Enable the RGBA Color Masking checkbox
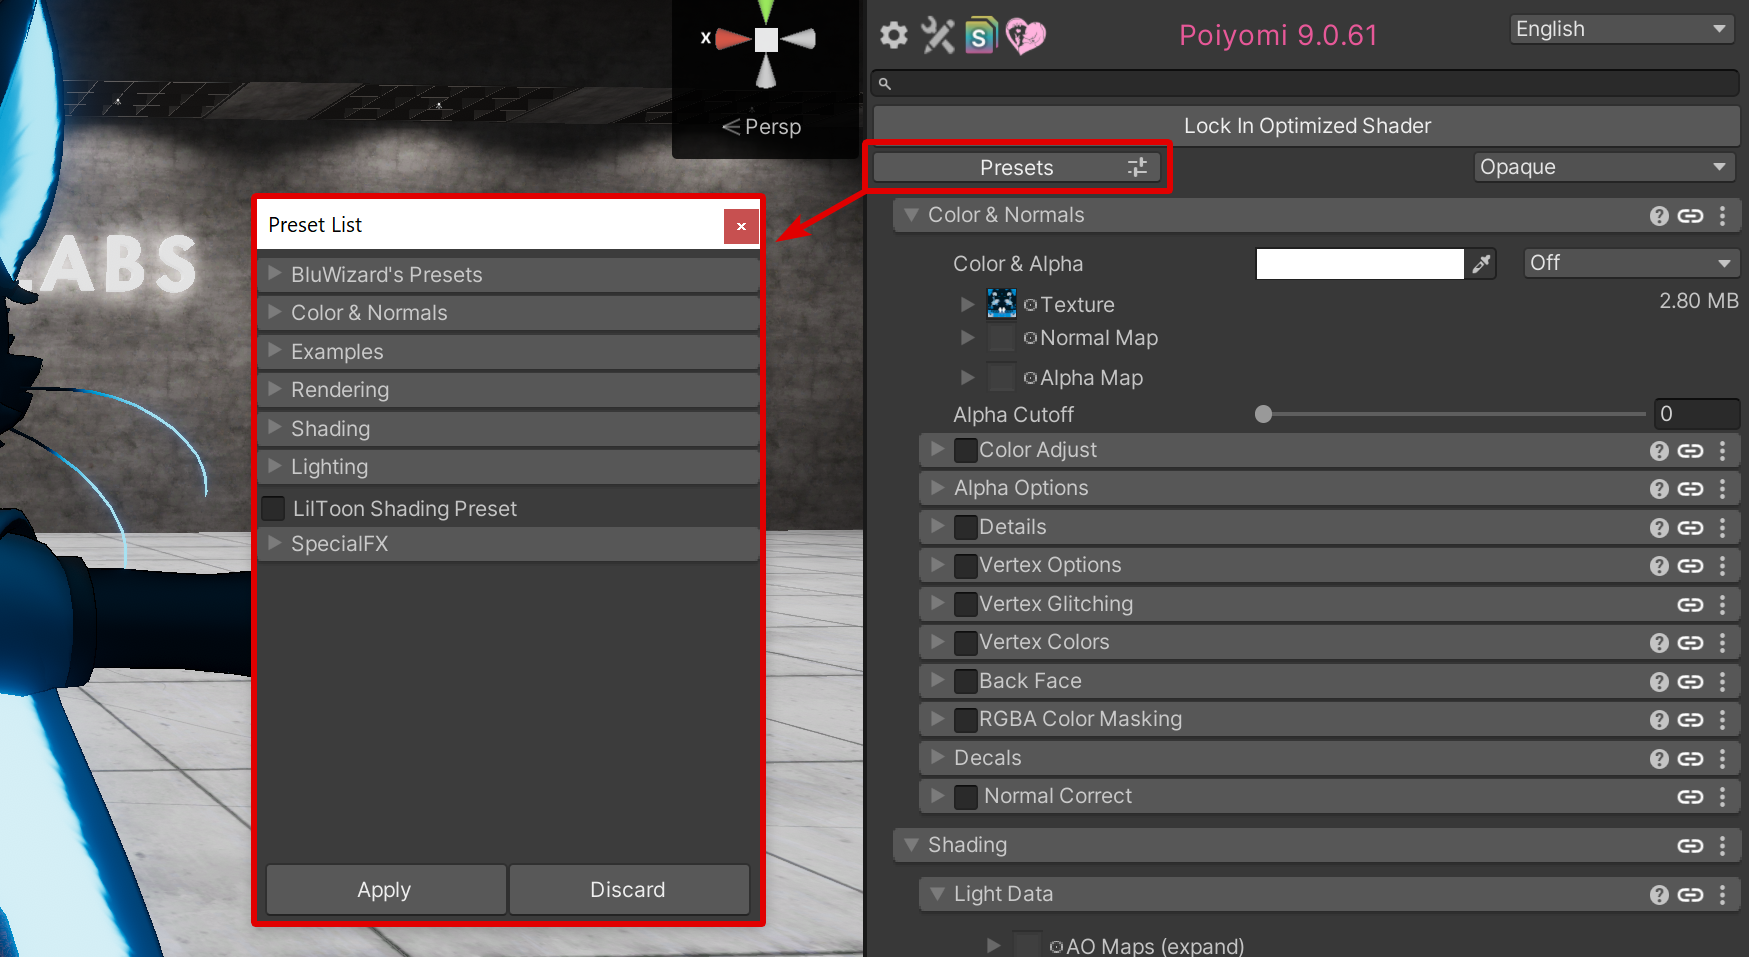This screenshot has height=957, width=1749. (965, 719)
